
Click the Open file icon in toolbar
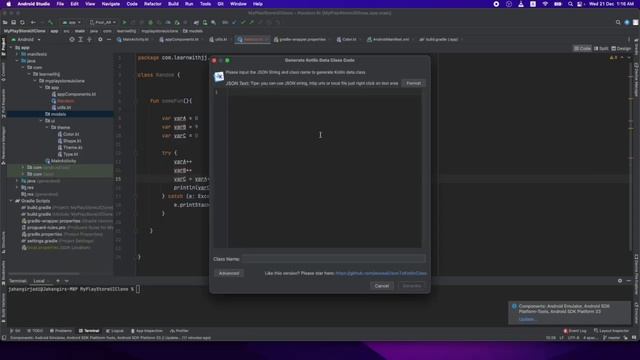pyautogui.click(x=5, y=22)
